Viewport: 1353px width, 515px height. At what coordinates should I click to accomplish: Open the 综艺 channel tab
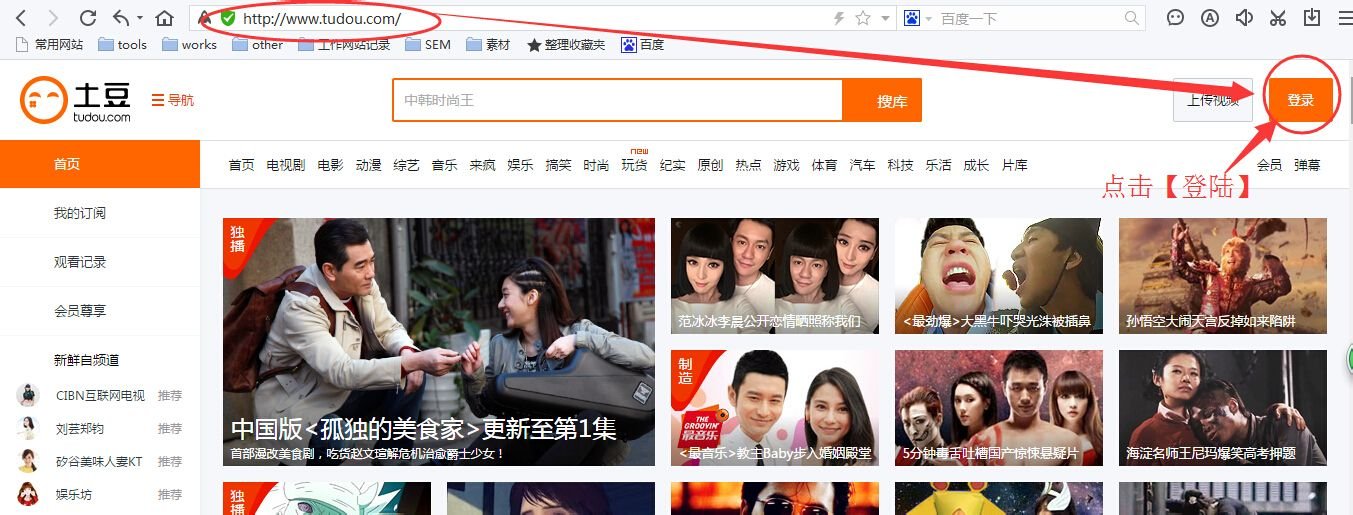click(x=406, y=165)
